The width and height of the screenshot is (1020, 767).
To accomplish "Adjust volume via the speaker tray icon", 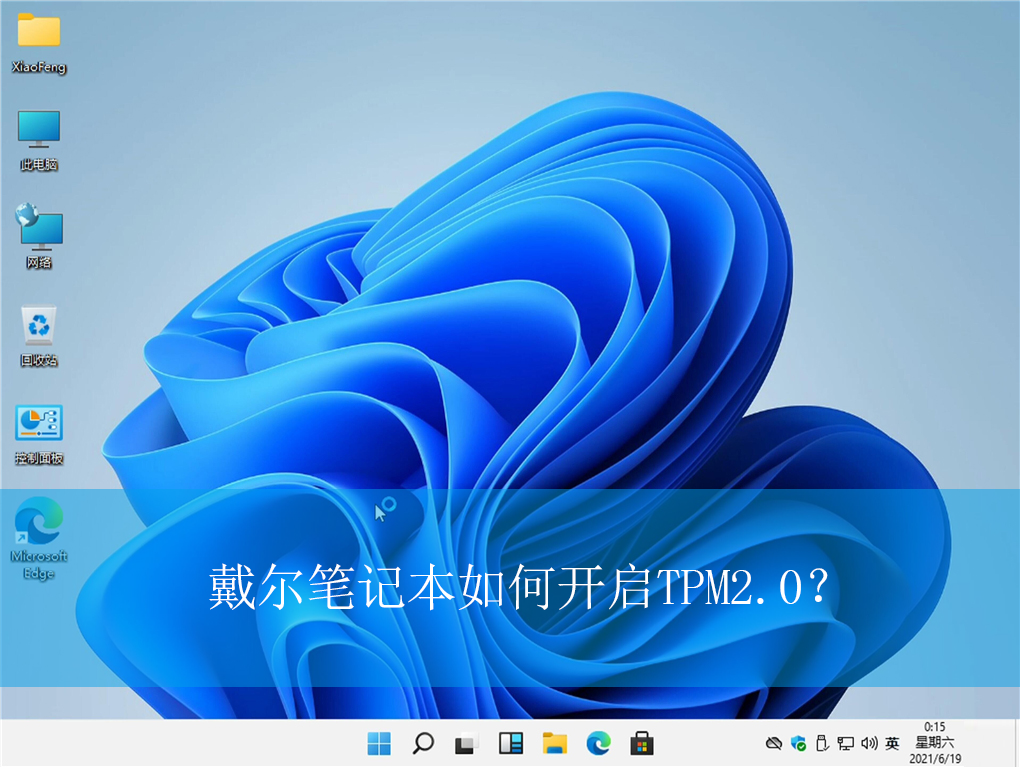I will [x=868, y=743].
